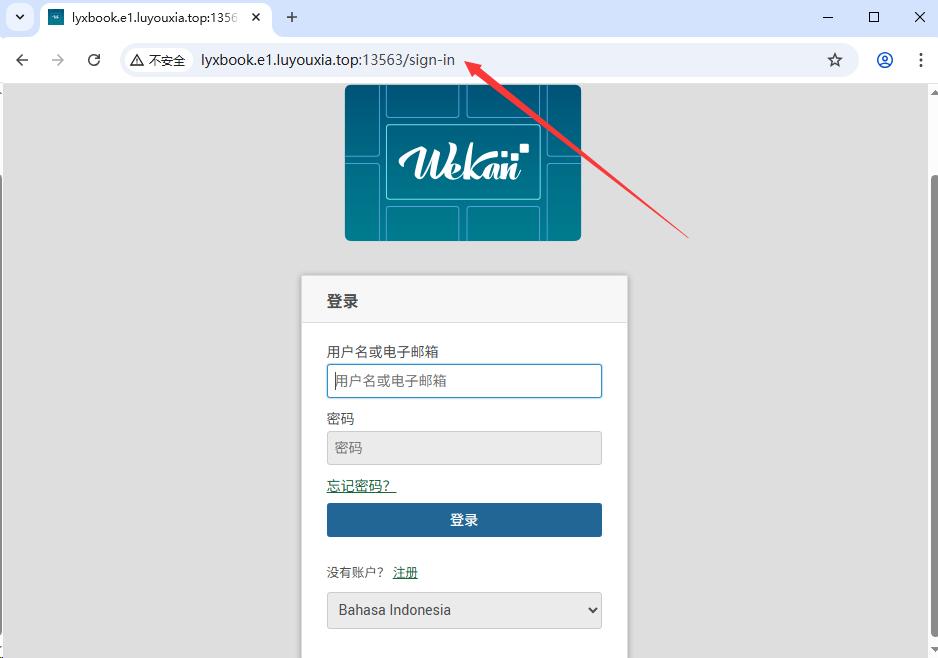Open the 注册 sign-up link

[x=405, y=572]
